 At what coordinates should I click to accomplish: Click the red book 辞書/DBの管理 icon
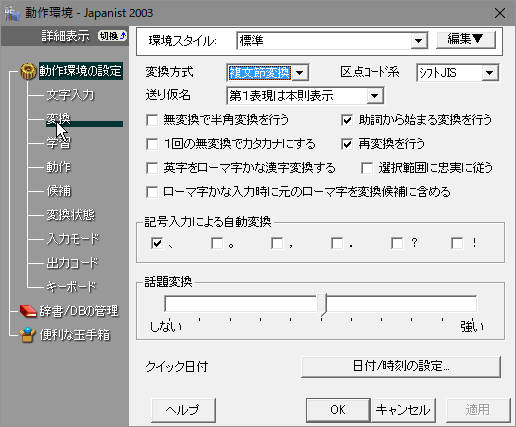pyautogui.click(x=28, y=311)
